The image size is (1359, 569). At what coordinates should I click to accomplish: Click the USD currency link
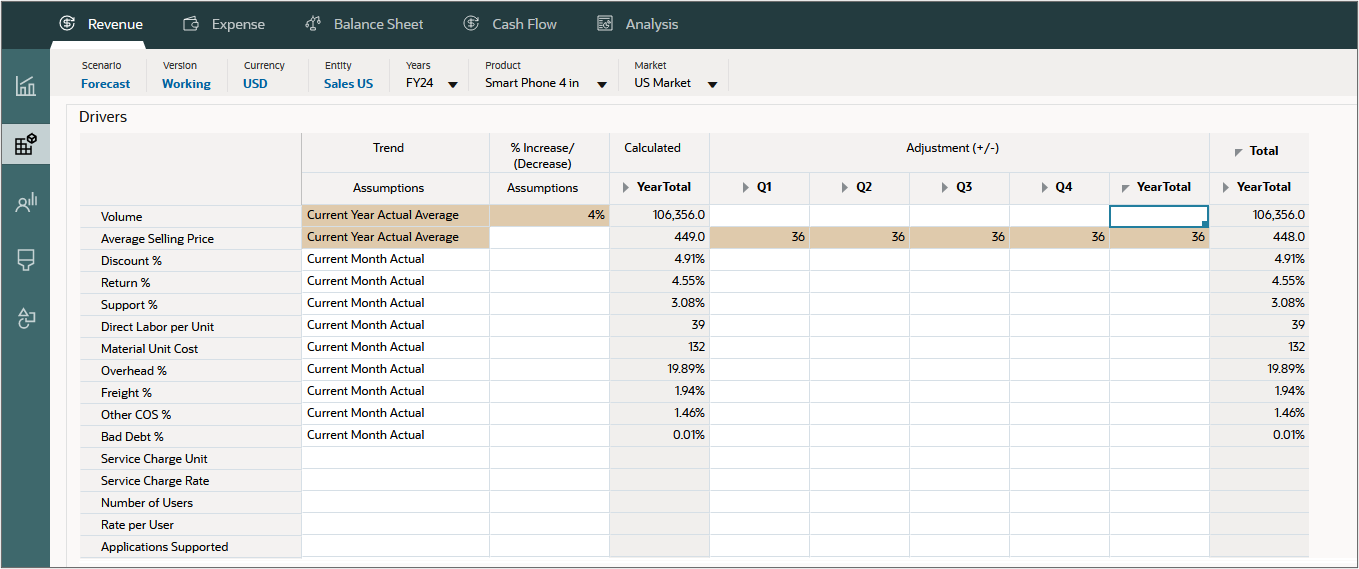pyautogui.click(x=255, y=84)
